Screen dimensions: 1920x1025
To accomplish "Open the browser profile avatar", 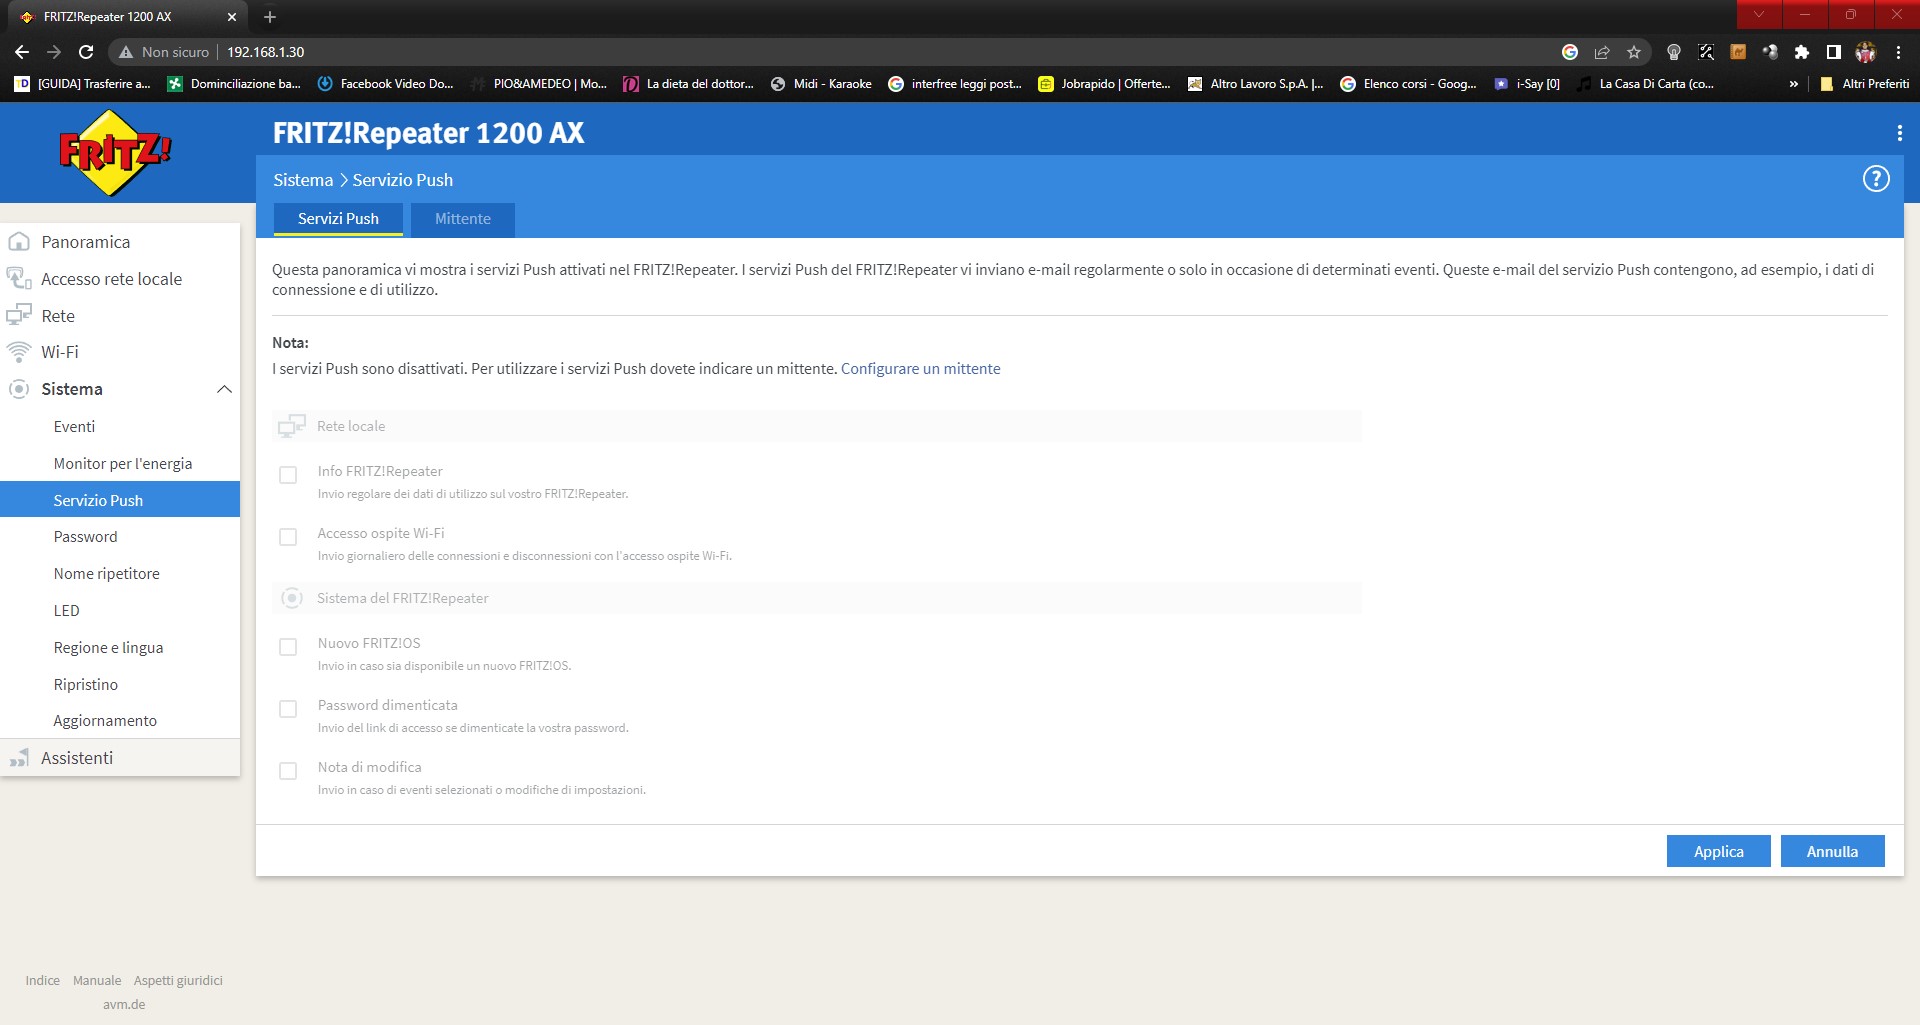I will click(1866, 52).
